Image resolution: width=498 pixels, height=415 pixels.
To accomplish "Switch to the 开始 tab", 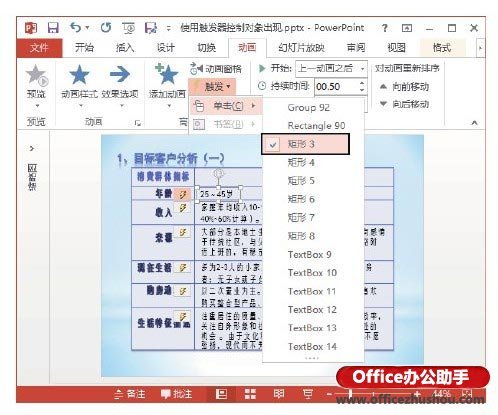I will pyautogui.click(x=84, y=48).
